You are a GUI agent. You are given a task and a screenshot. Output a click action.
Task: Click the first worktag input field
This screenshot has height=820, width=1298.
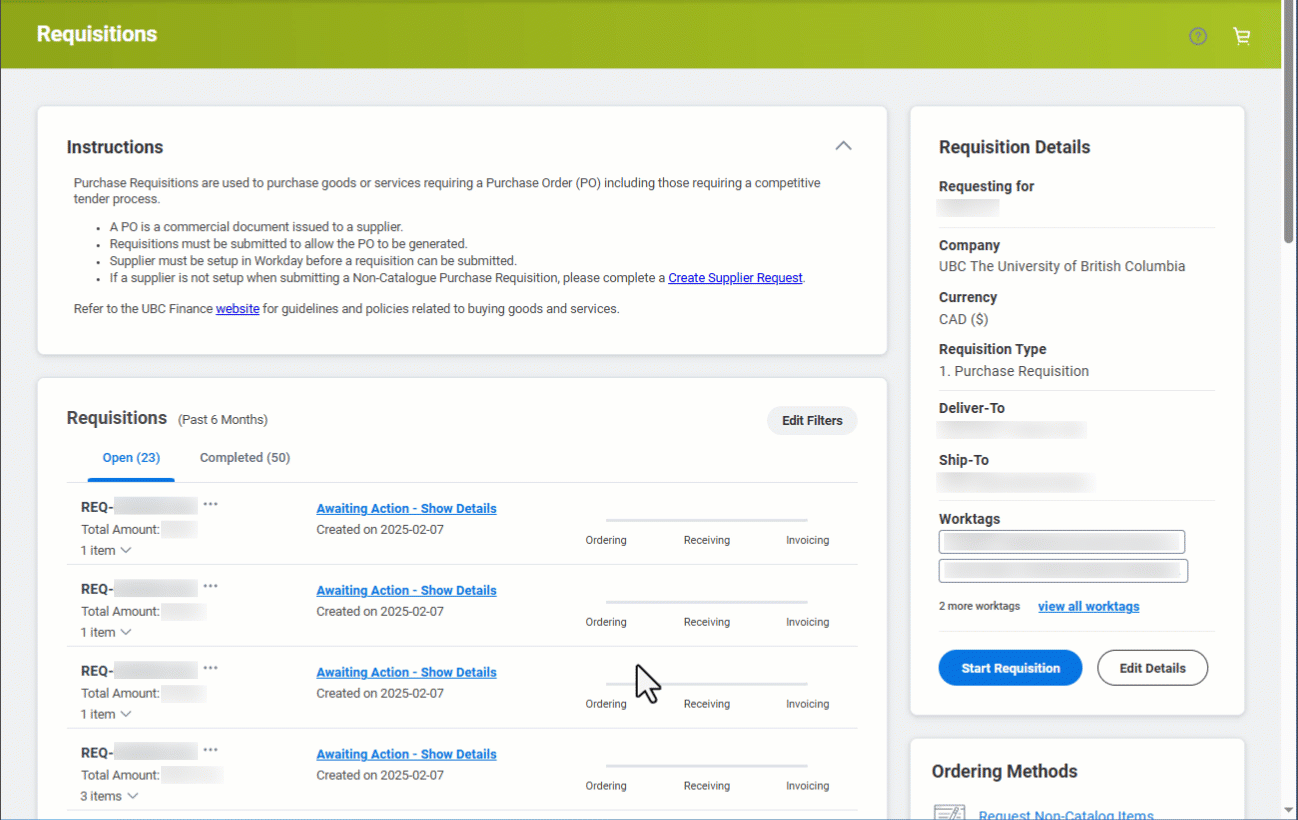[x=1061, y=542]
